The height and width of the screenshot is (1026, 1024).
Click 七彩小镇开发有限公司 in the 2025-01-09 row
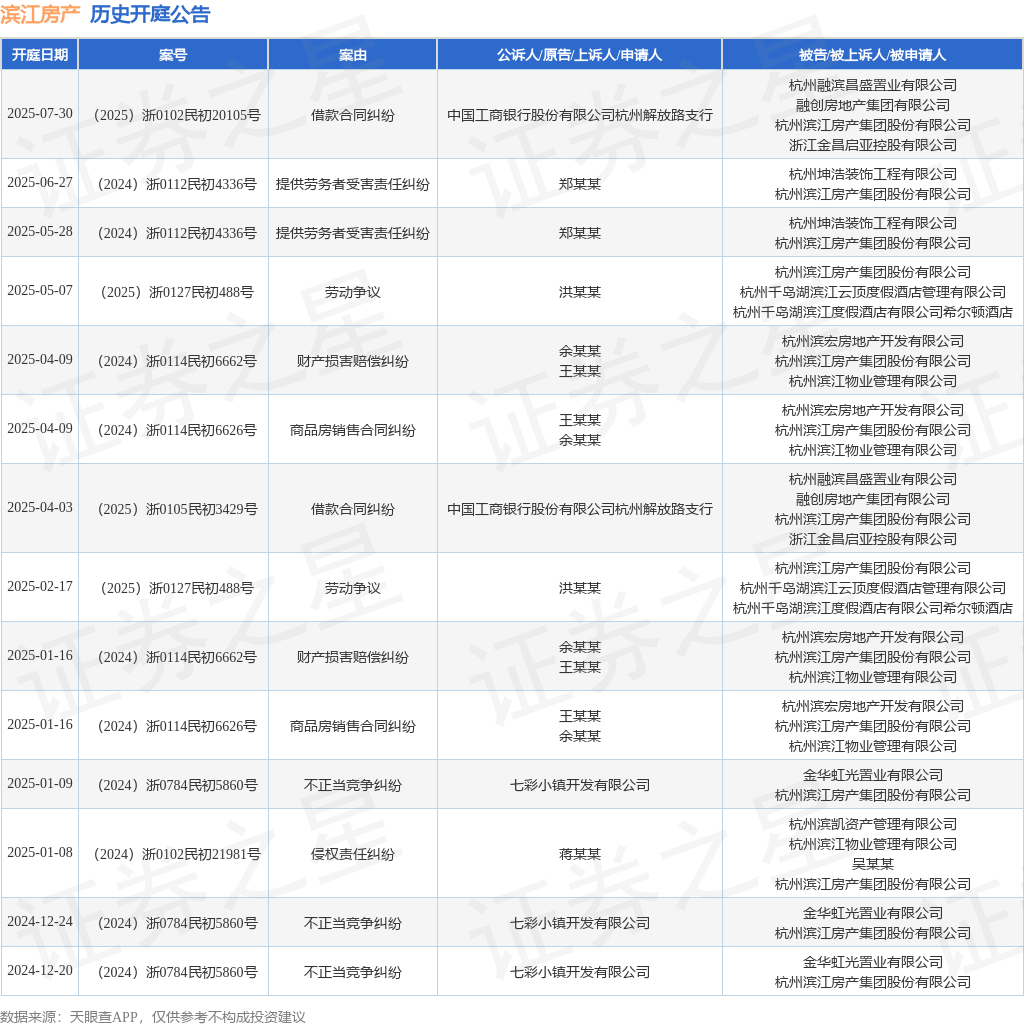coord(580,785)
